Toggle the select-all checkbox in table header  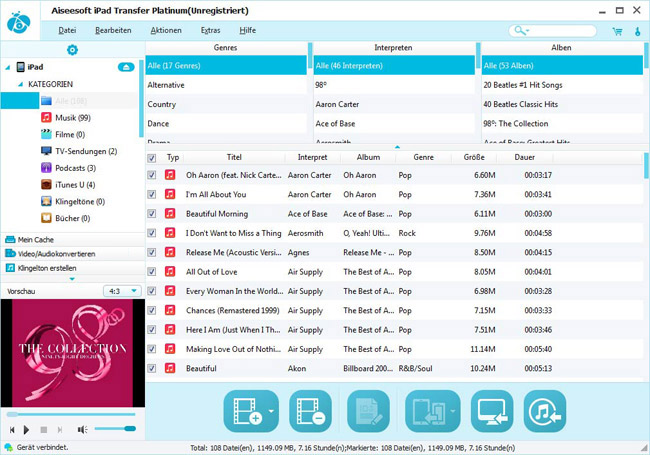click(152, 158)
